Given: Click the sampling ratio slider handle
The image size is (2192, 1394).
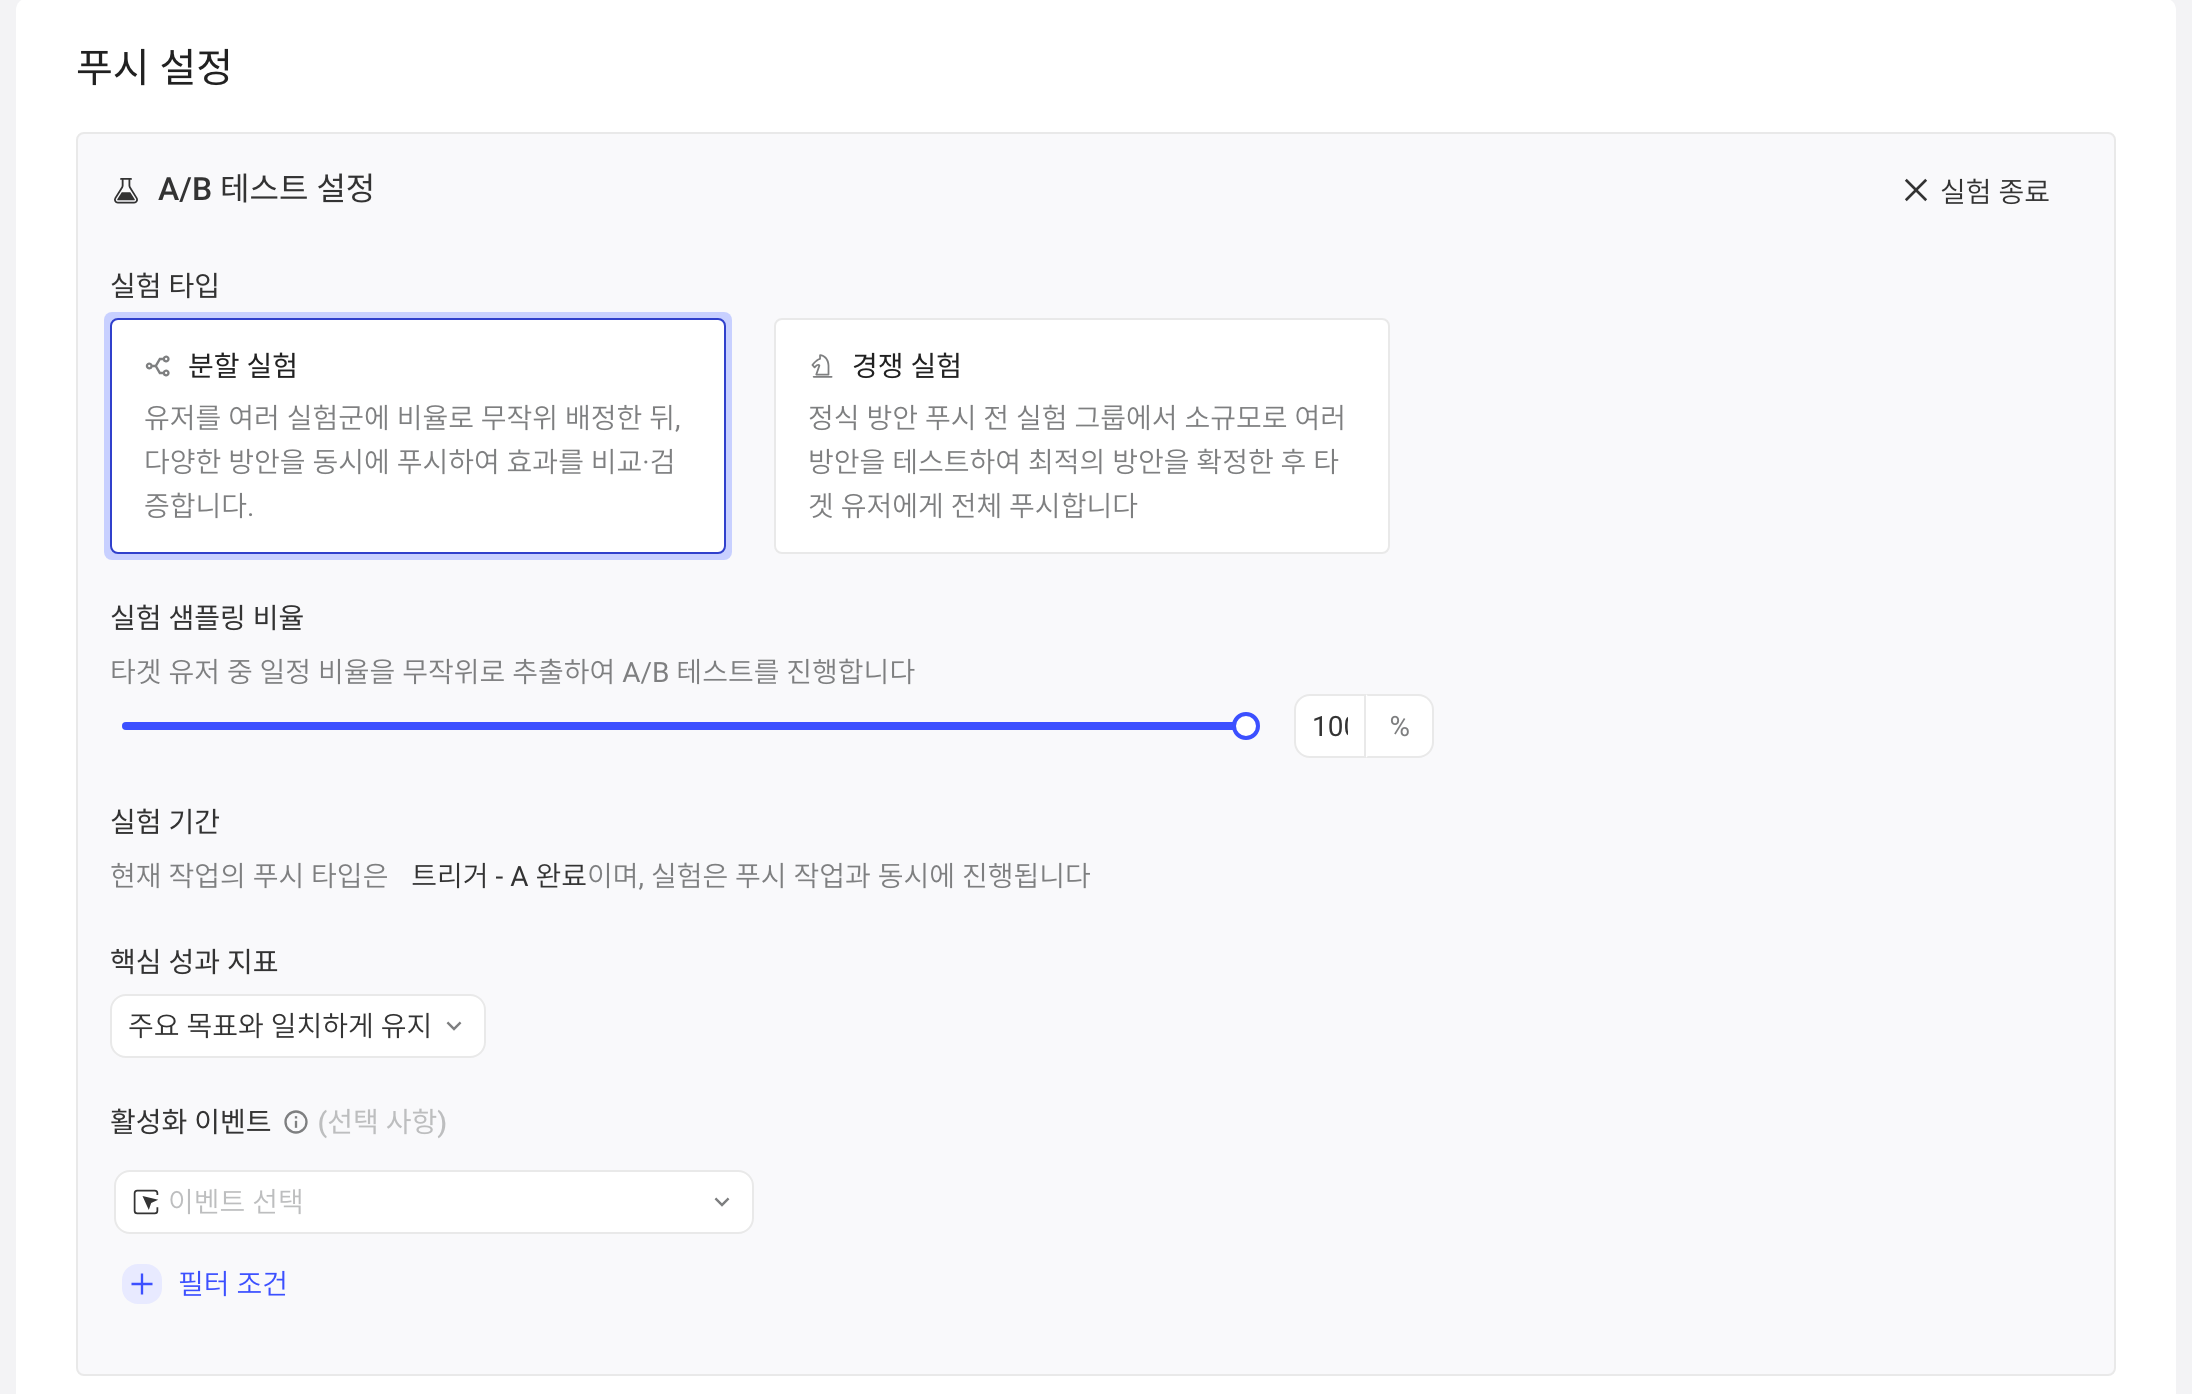Looking at the screenshot, I should point(1246,726).
